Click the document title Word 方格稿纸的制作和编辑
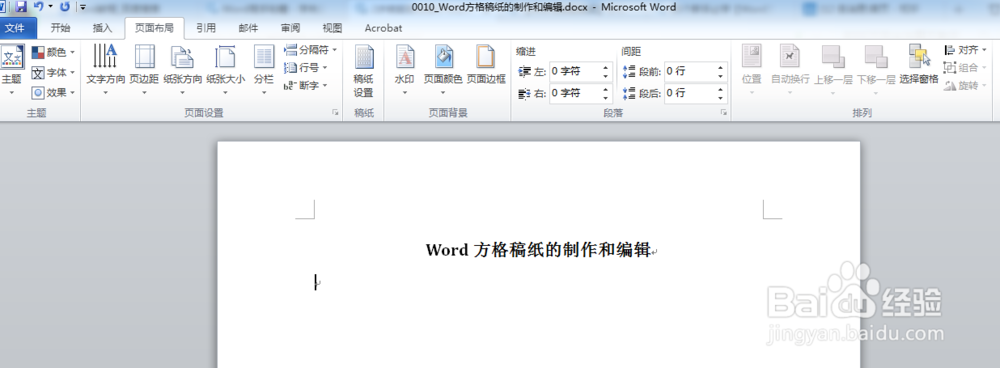 pos(538,250)
